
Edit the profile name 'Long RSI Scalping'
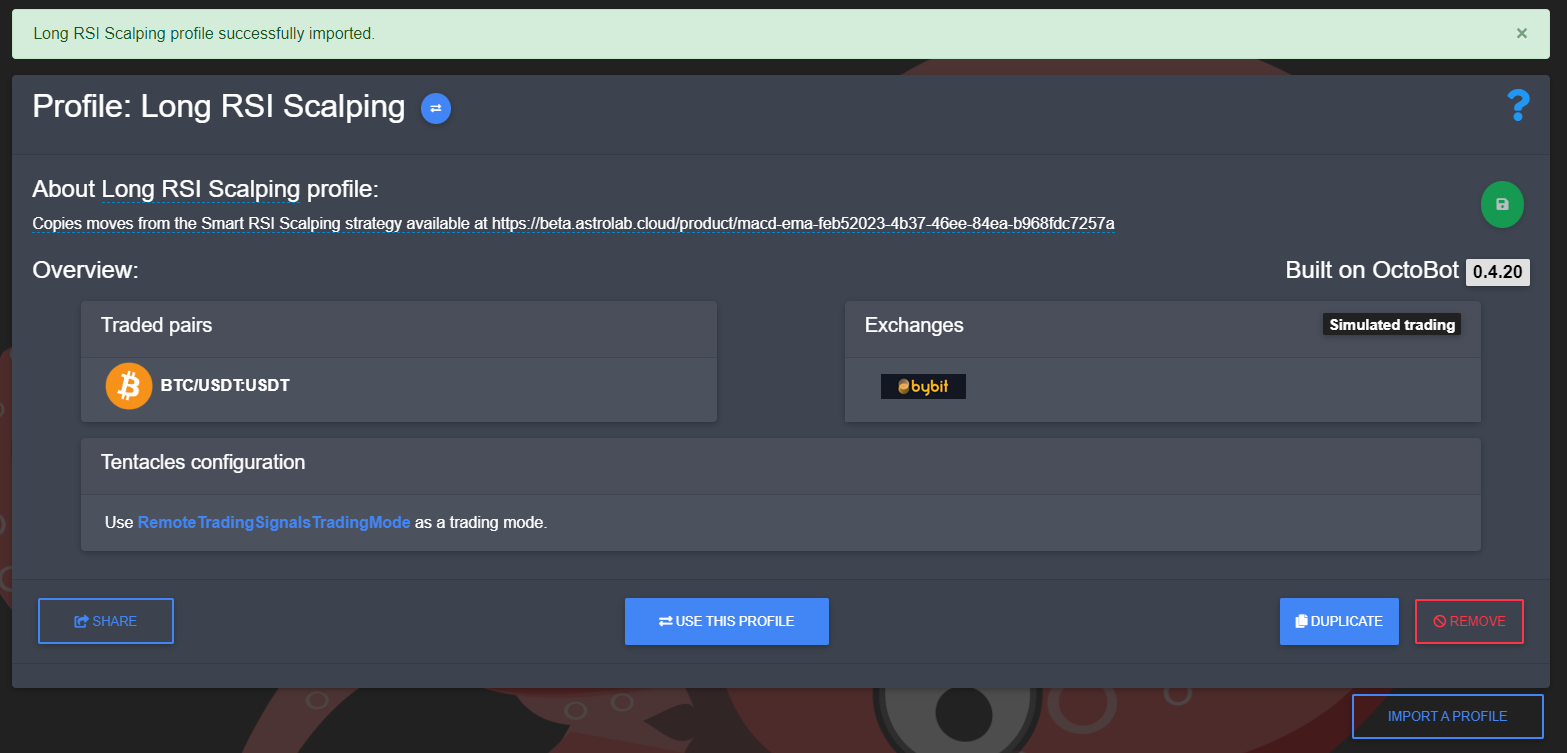pyautogui.click(x=201, y=189)
